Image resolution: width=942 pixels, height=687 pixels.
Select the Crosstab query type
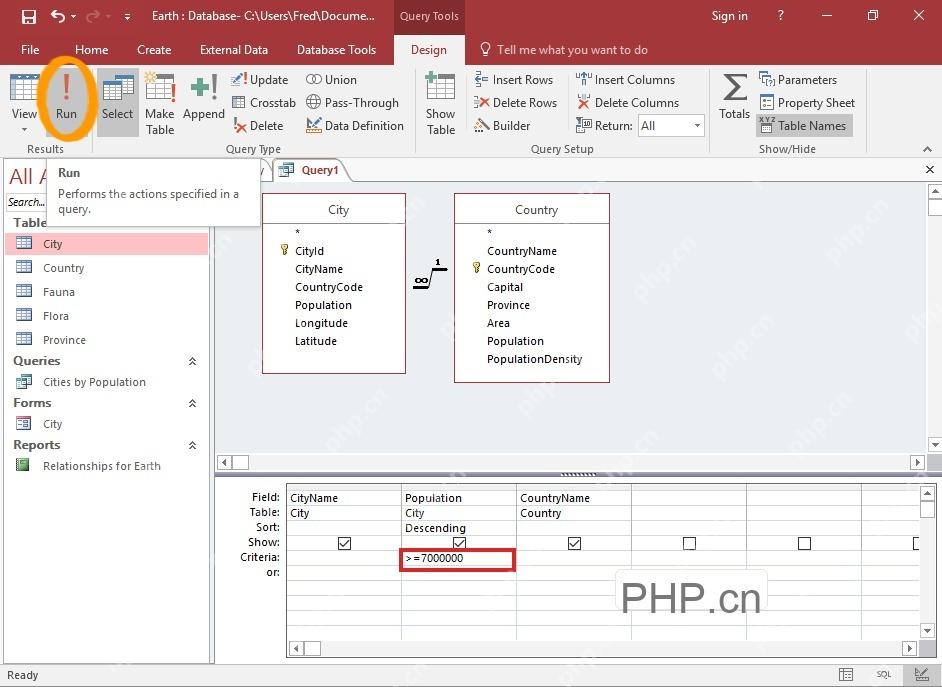(264, 103)
